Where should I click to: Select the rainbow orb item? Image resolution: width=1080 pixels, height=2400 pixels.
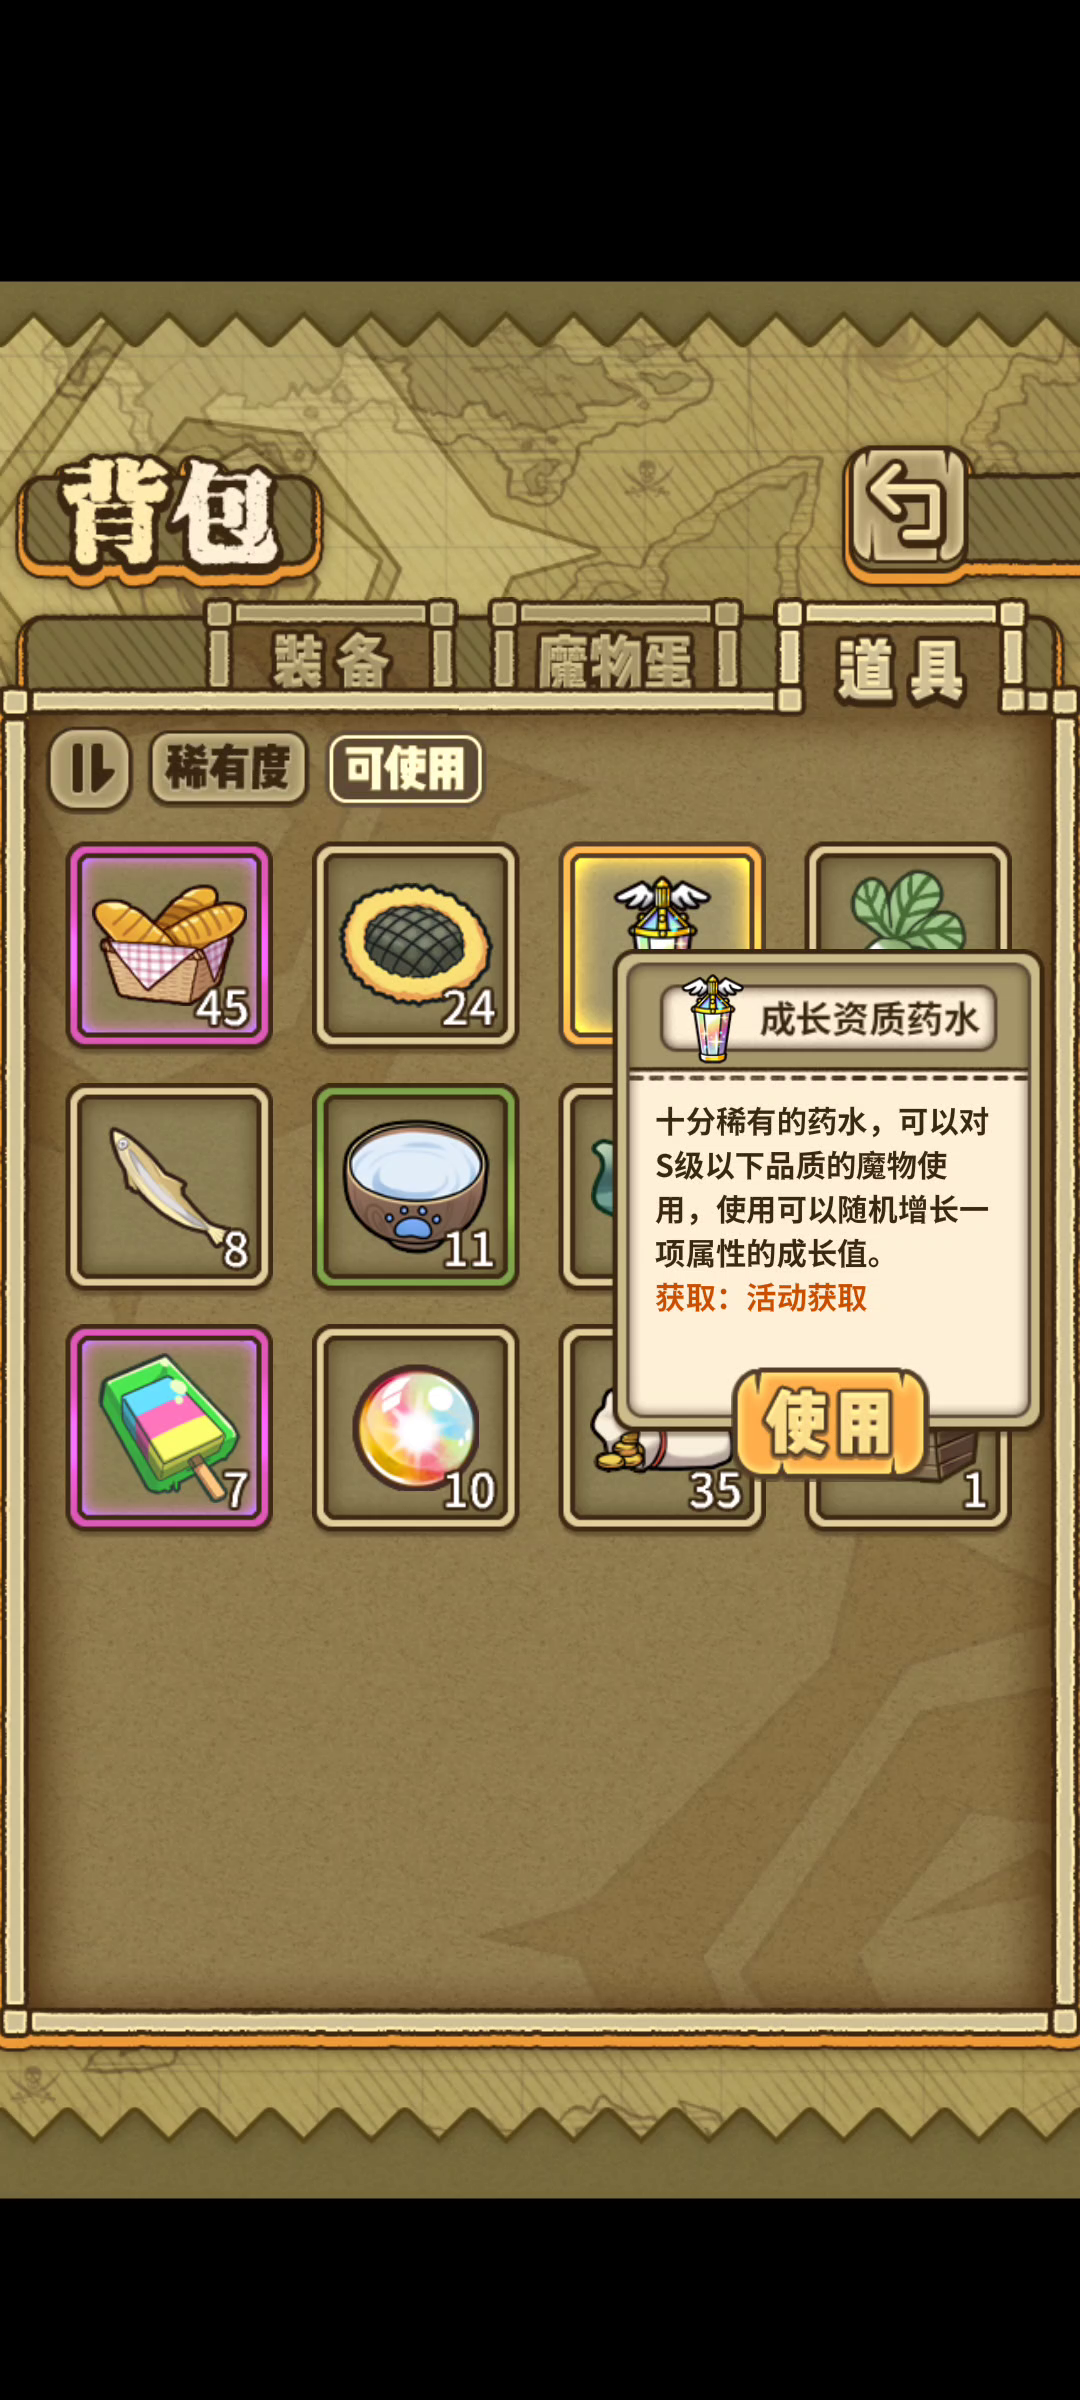click(x=415, y=1427)
